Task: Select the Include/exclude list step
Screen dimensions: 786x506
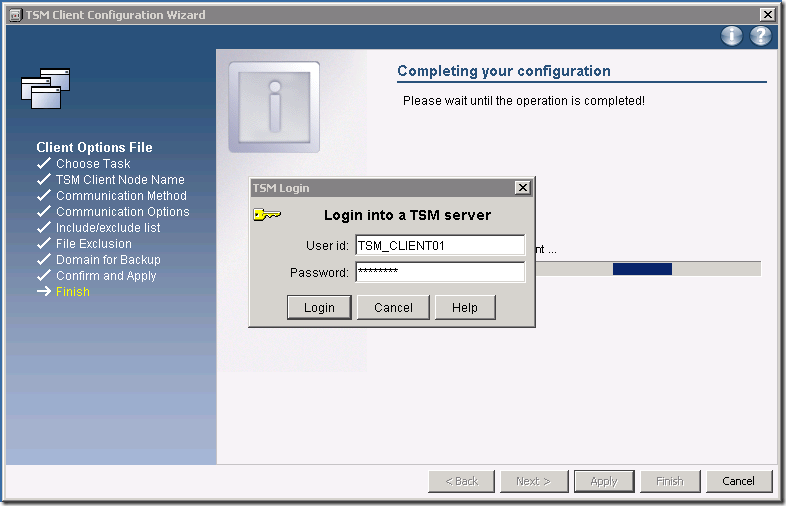Action: (x=108, y=228)
